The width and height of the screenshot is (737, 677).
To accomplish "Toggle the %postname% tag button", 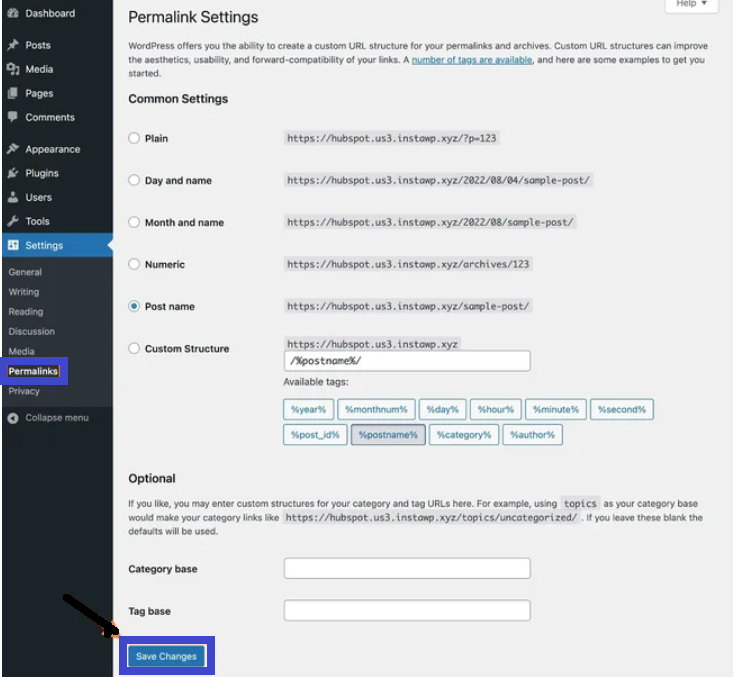I will coord(388,434).
